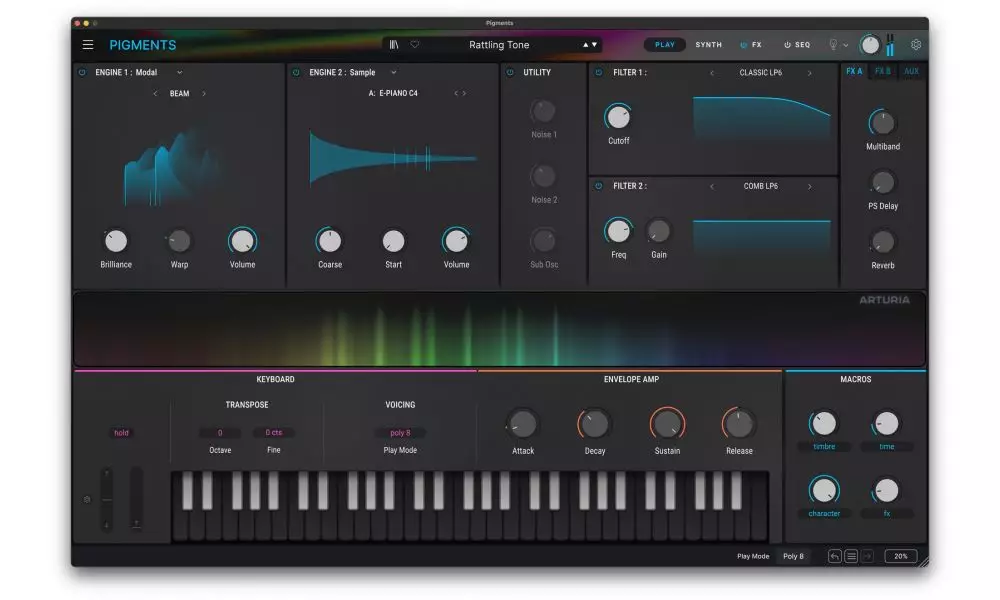Select next Filter 1 type arrow
Viewport: 1000px width, 600px height.
[x=810, y=73]
